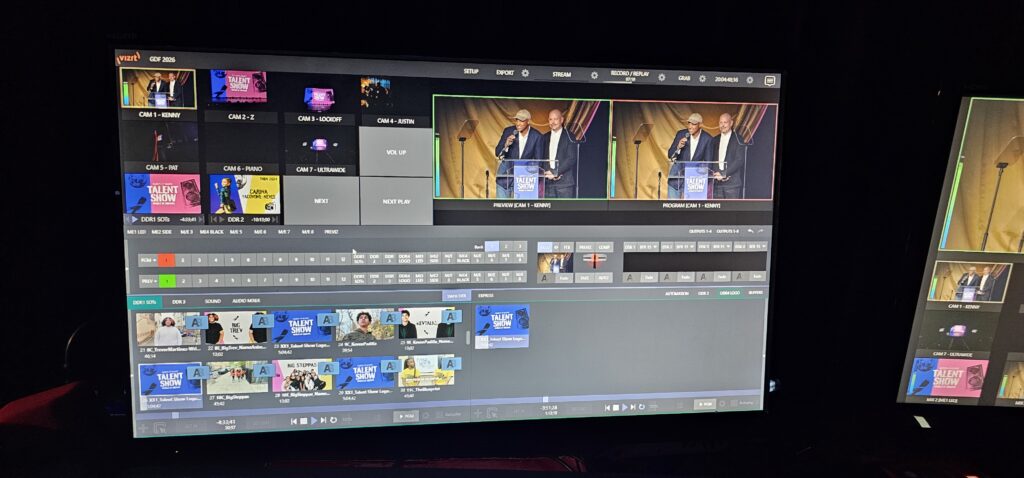Open Stream configuration gear
This screenshot has height=478, width=1024.
pyautogui.click(x=594, y=75)
